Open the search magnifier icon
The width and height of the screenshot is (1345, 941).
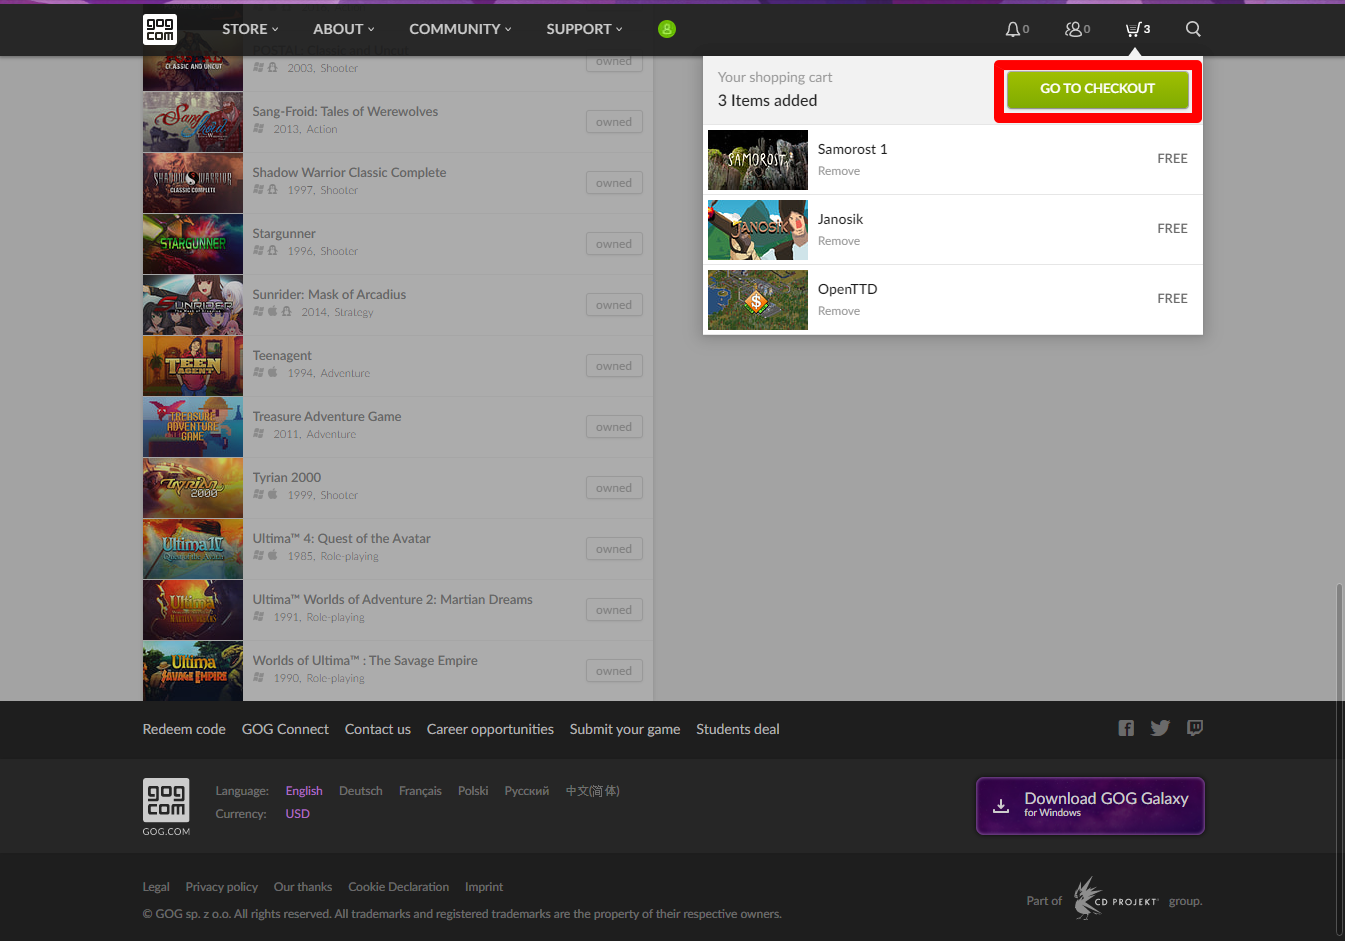1193,29
